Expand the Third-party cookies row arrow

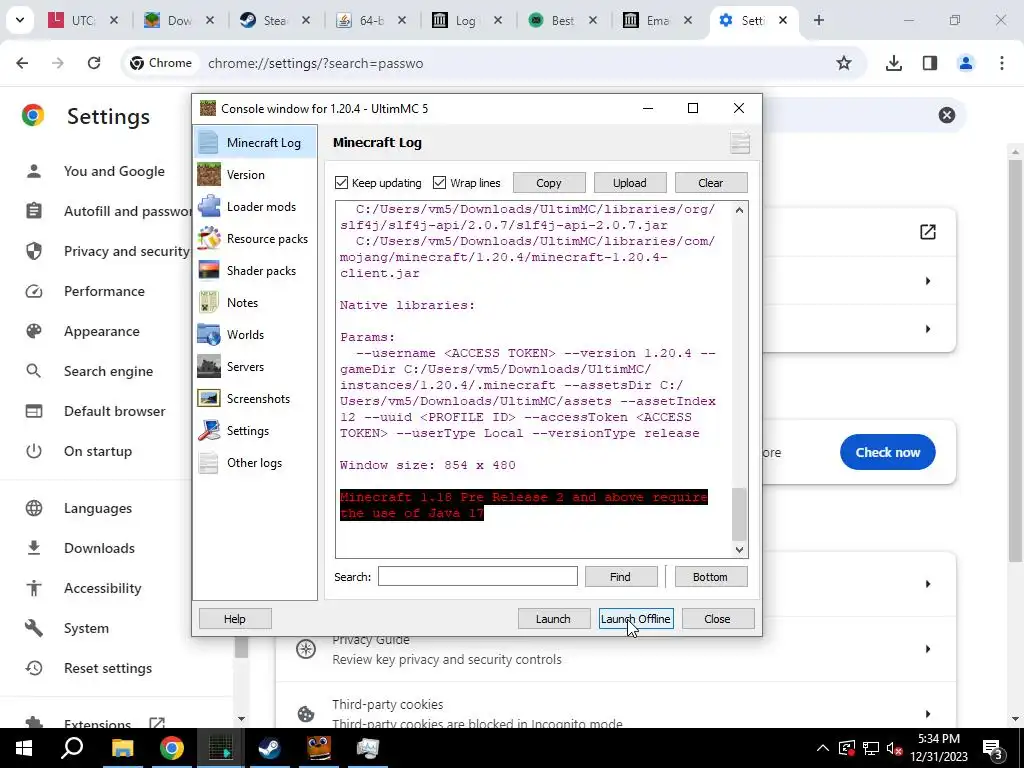(x=928, y=714)
